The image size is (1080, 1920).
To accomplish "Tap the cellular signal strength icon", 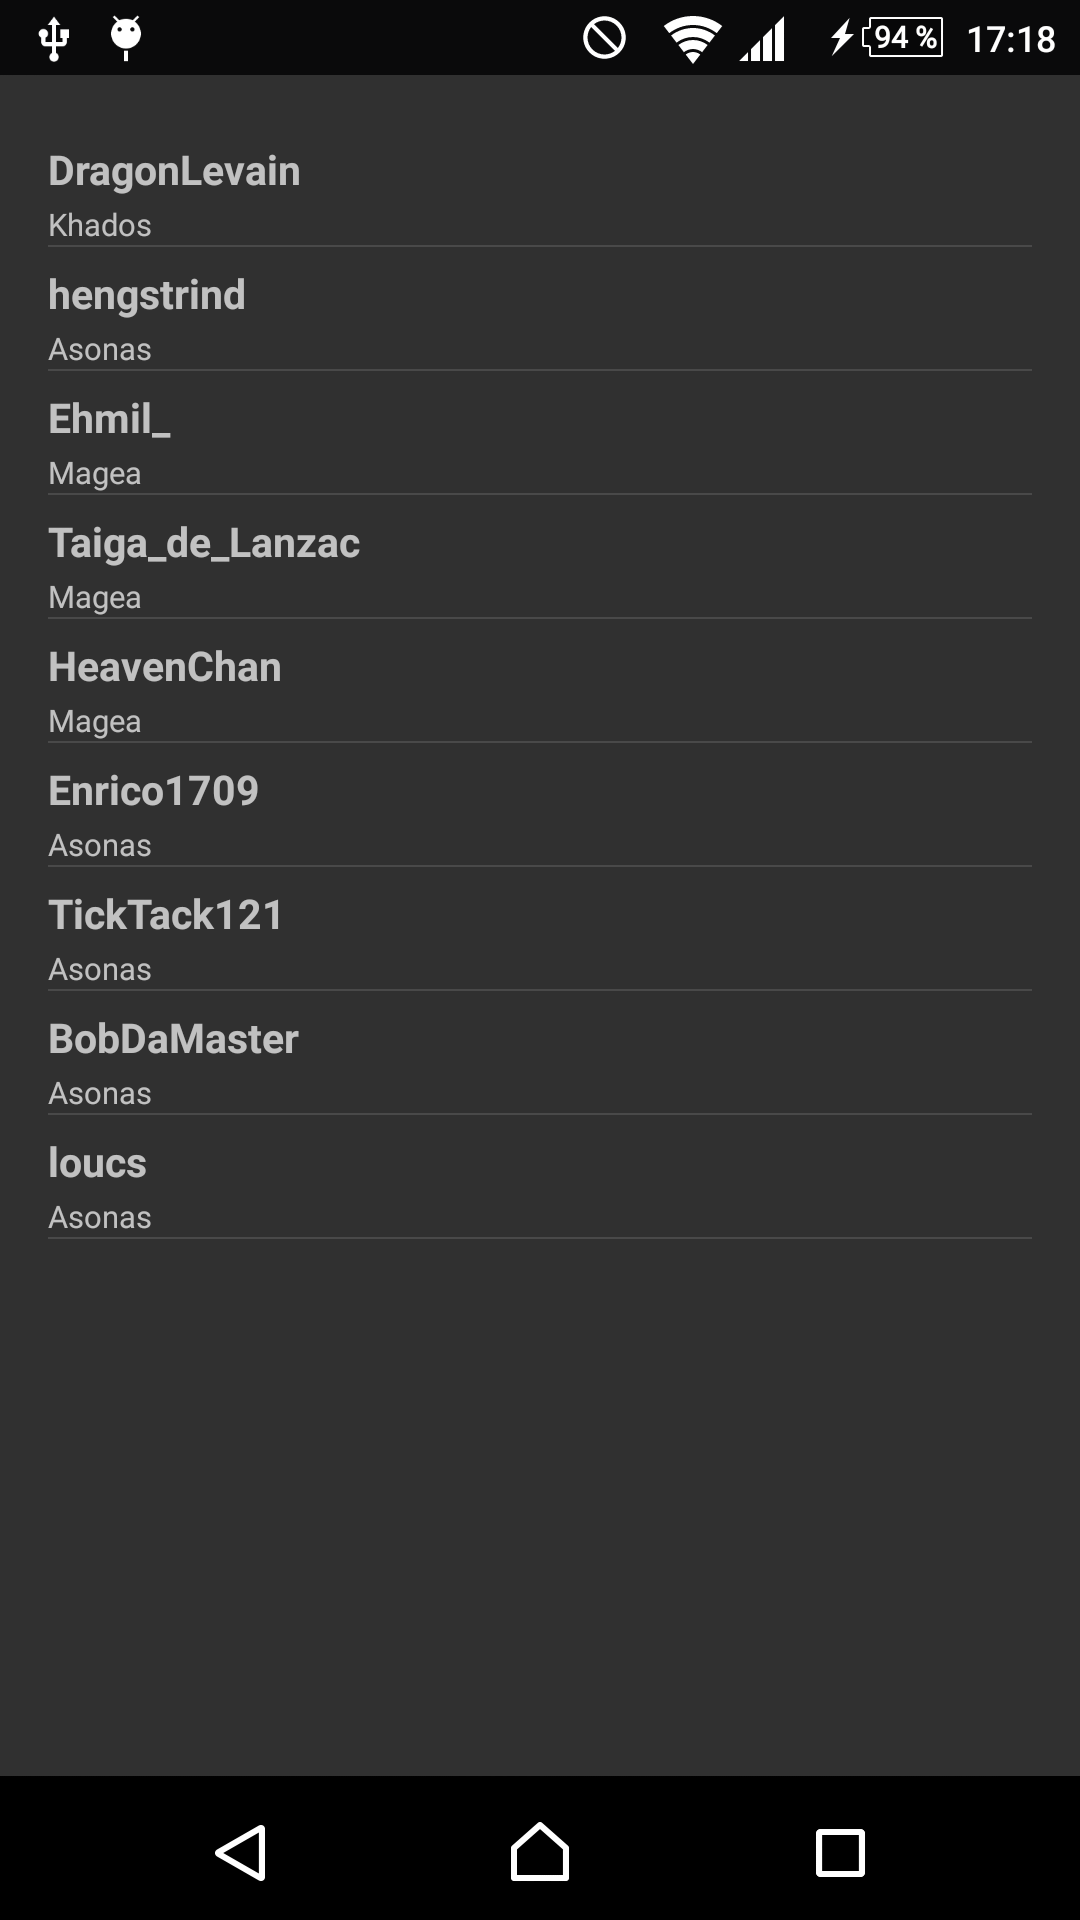I will click(763, 41).
